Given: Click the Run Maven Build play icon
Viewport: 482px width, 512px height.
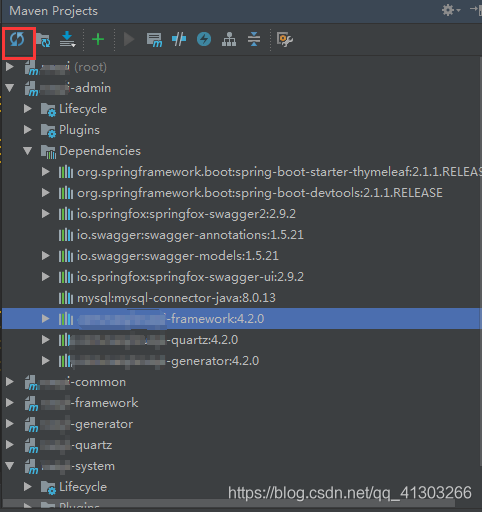Looking at the screenshot, I should pos(129,39).
